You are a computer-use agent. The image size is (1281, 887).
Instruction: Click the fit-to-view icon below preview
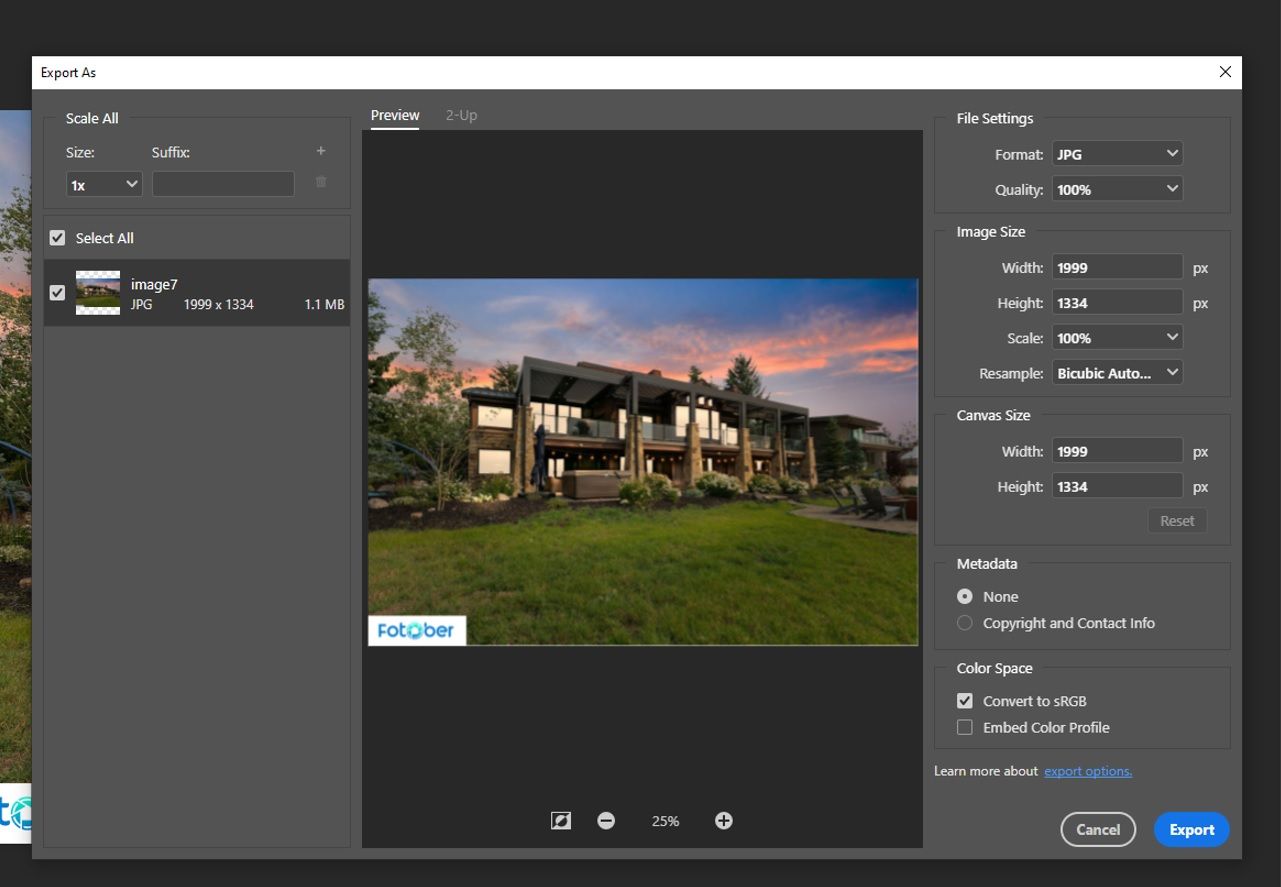(561, 821)
